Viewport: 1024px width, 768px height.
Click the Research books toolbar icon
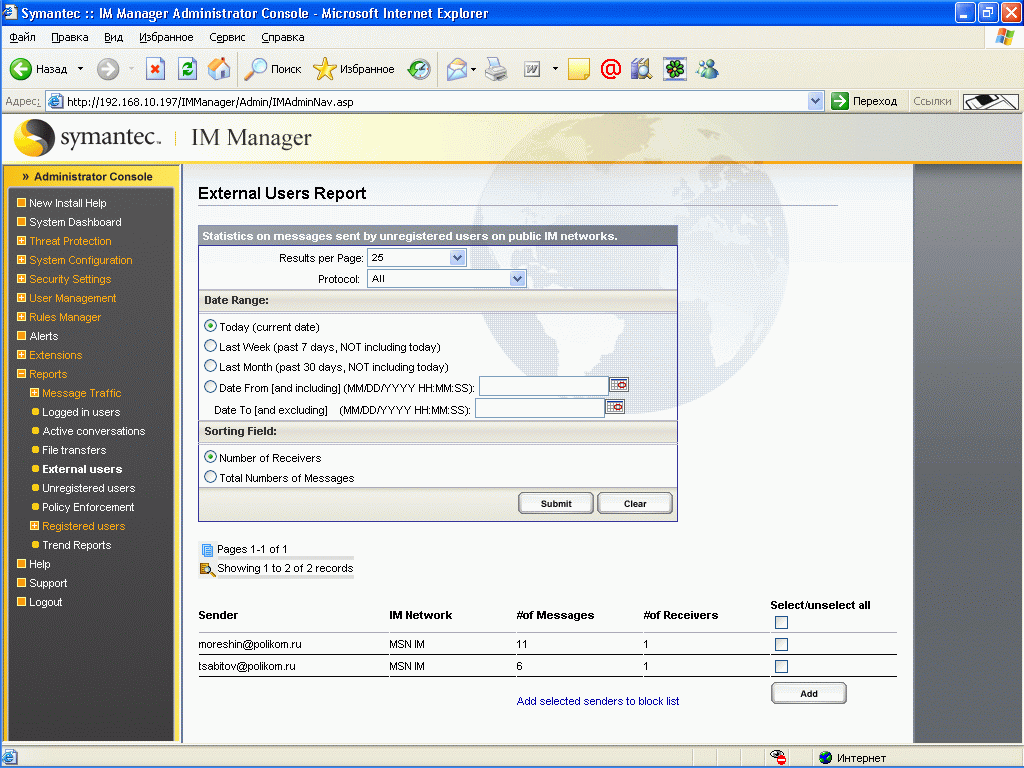641,69
